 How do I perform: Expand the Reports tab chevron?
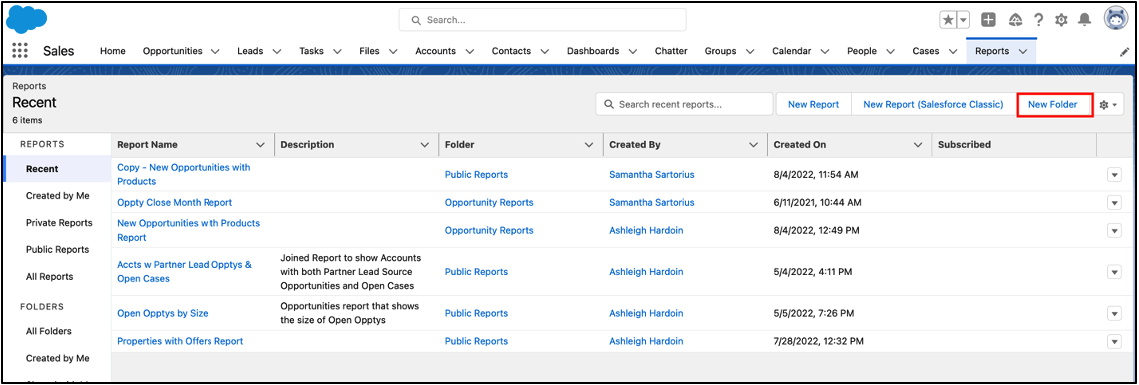click(x=1023, y=52)
